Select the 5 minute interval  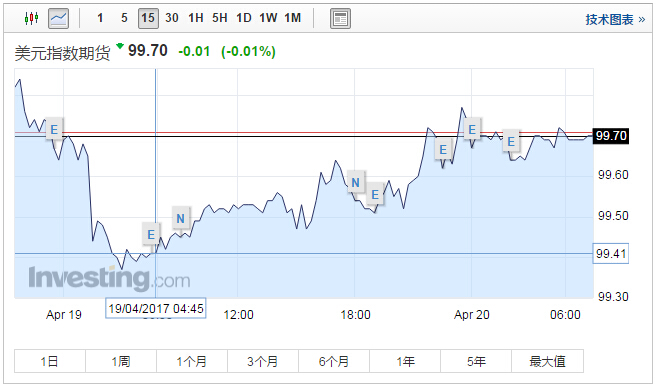click(124, 18)
